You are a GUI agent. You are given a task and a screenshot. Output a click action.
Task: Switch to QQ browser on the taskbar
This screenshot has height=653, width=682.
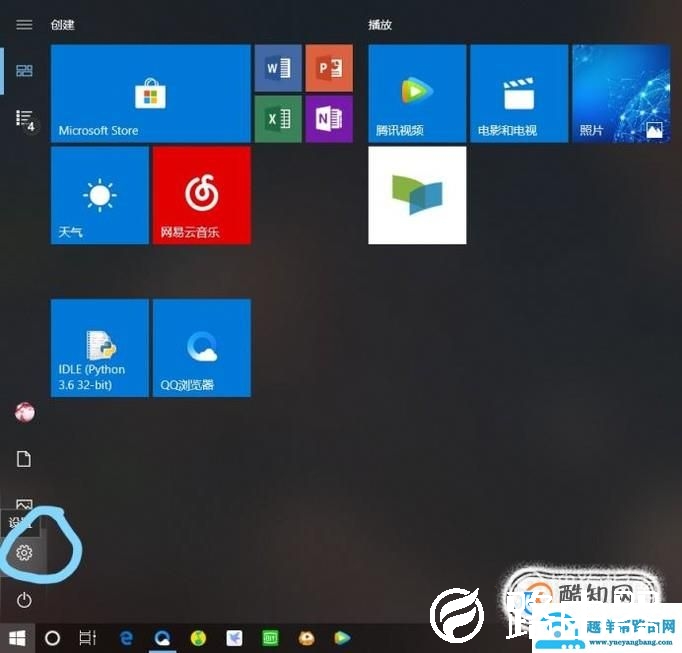pyautogui.click(x=163, y=638)
